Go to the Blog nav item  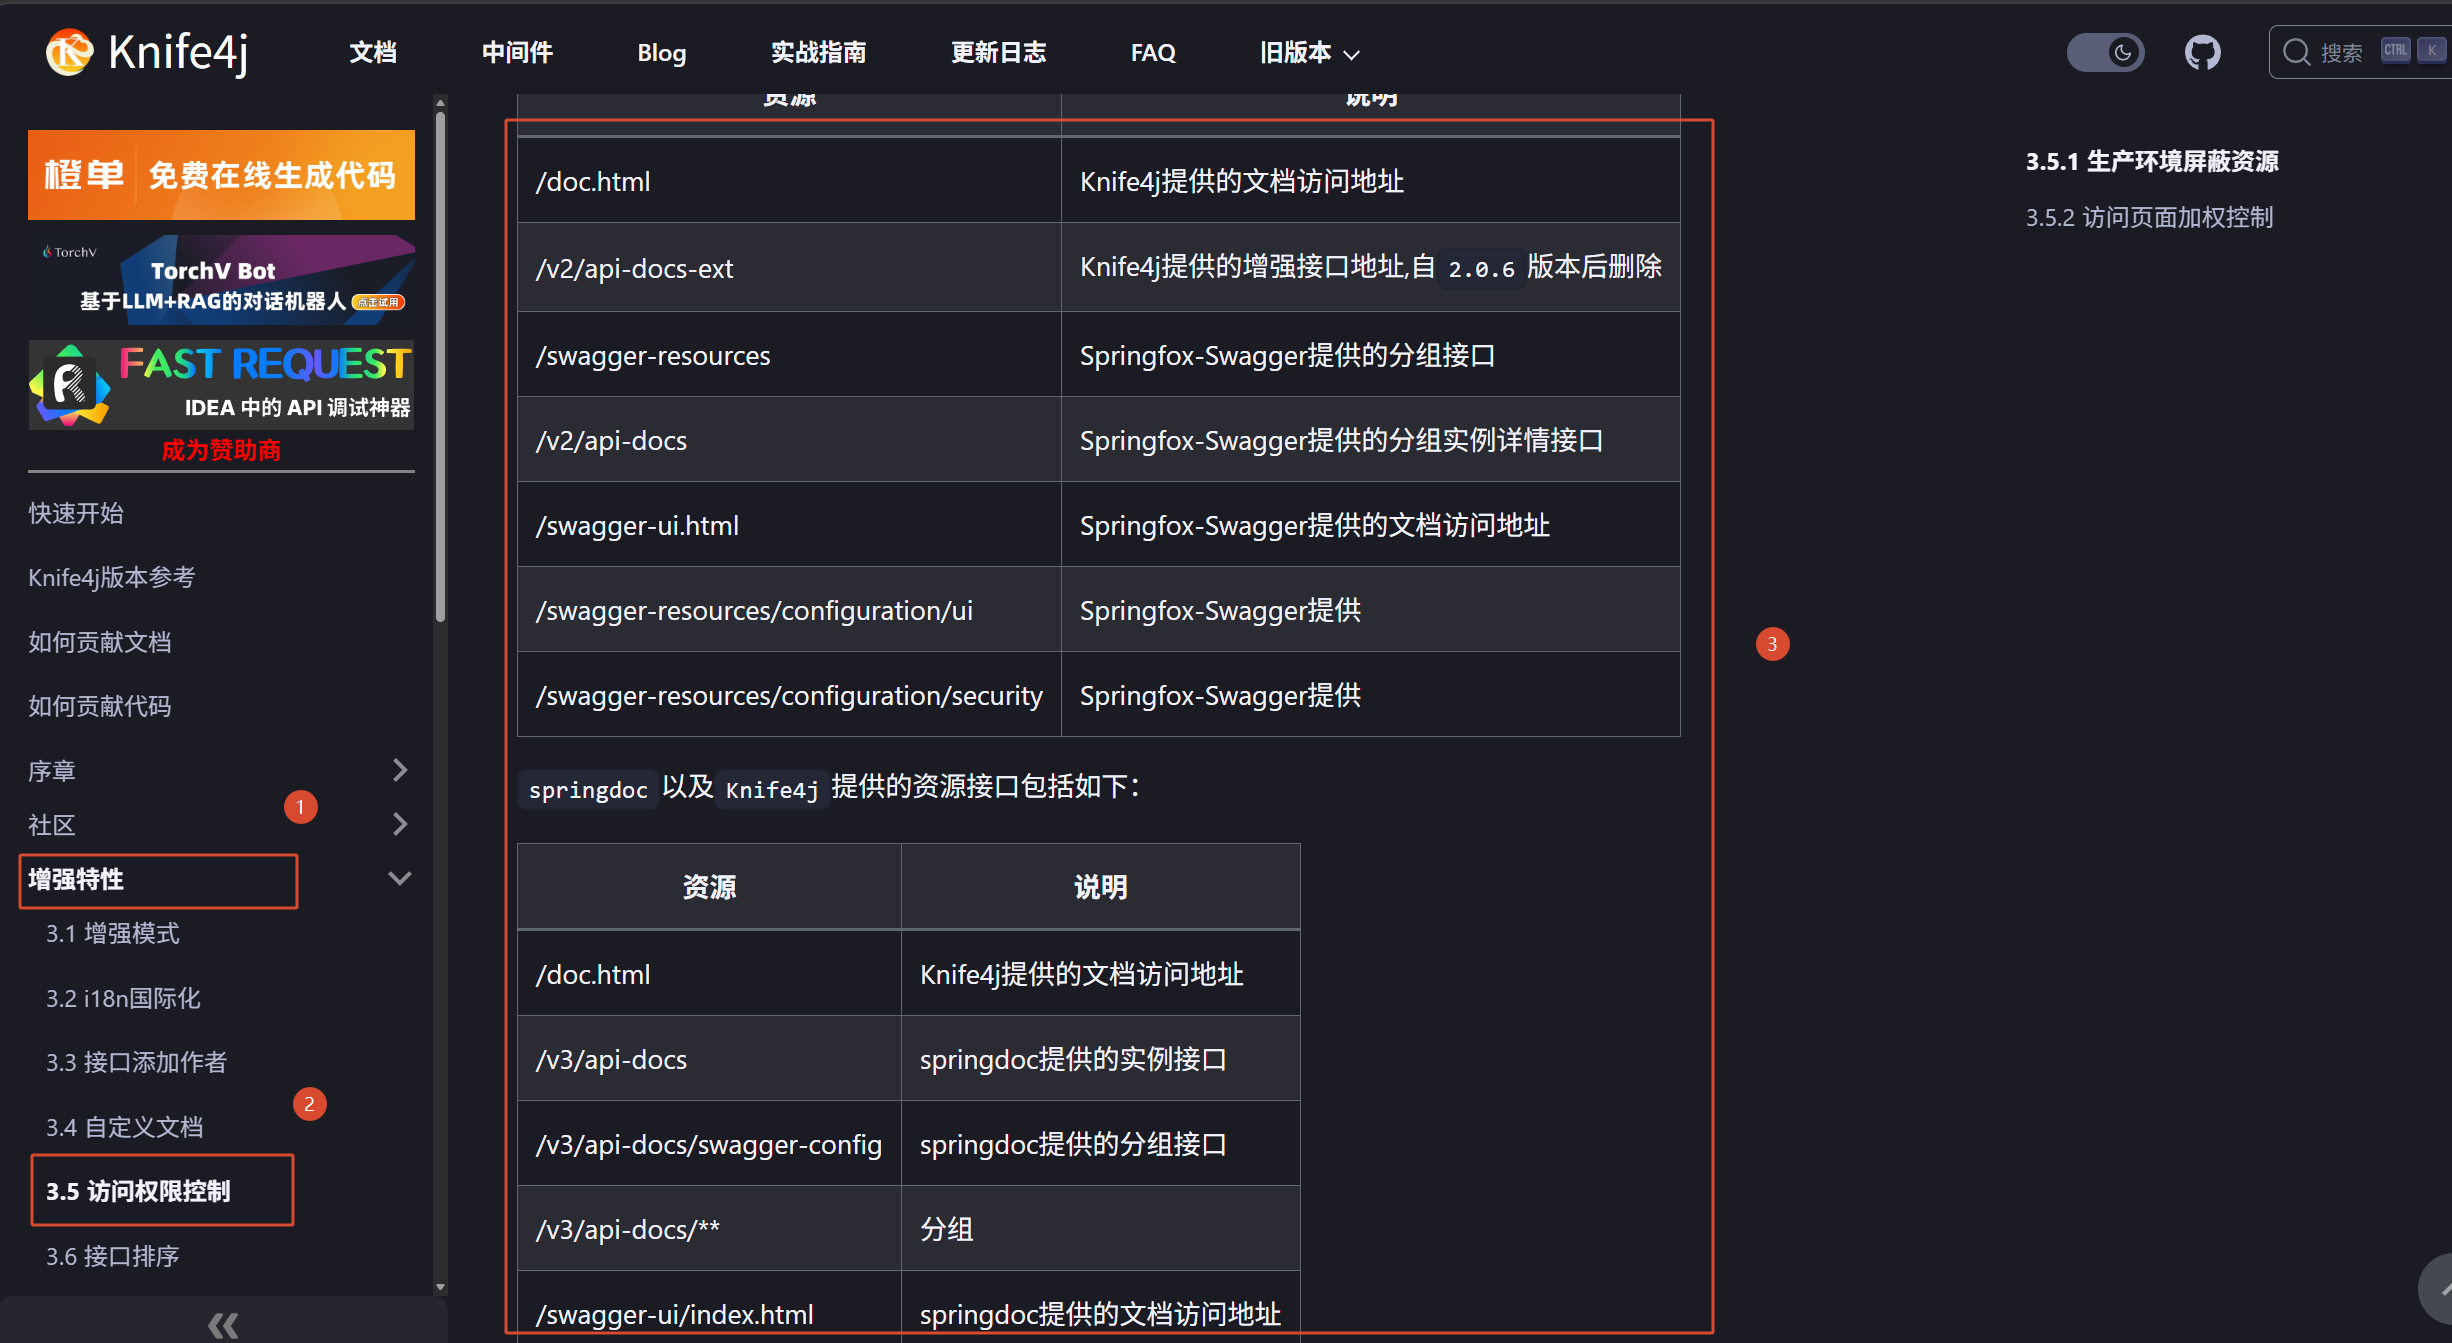point(662,53)
